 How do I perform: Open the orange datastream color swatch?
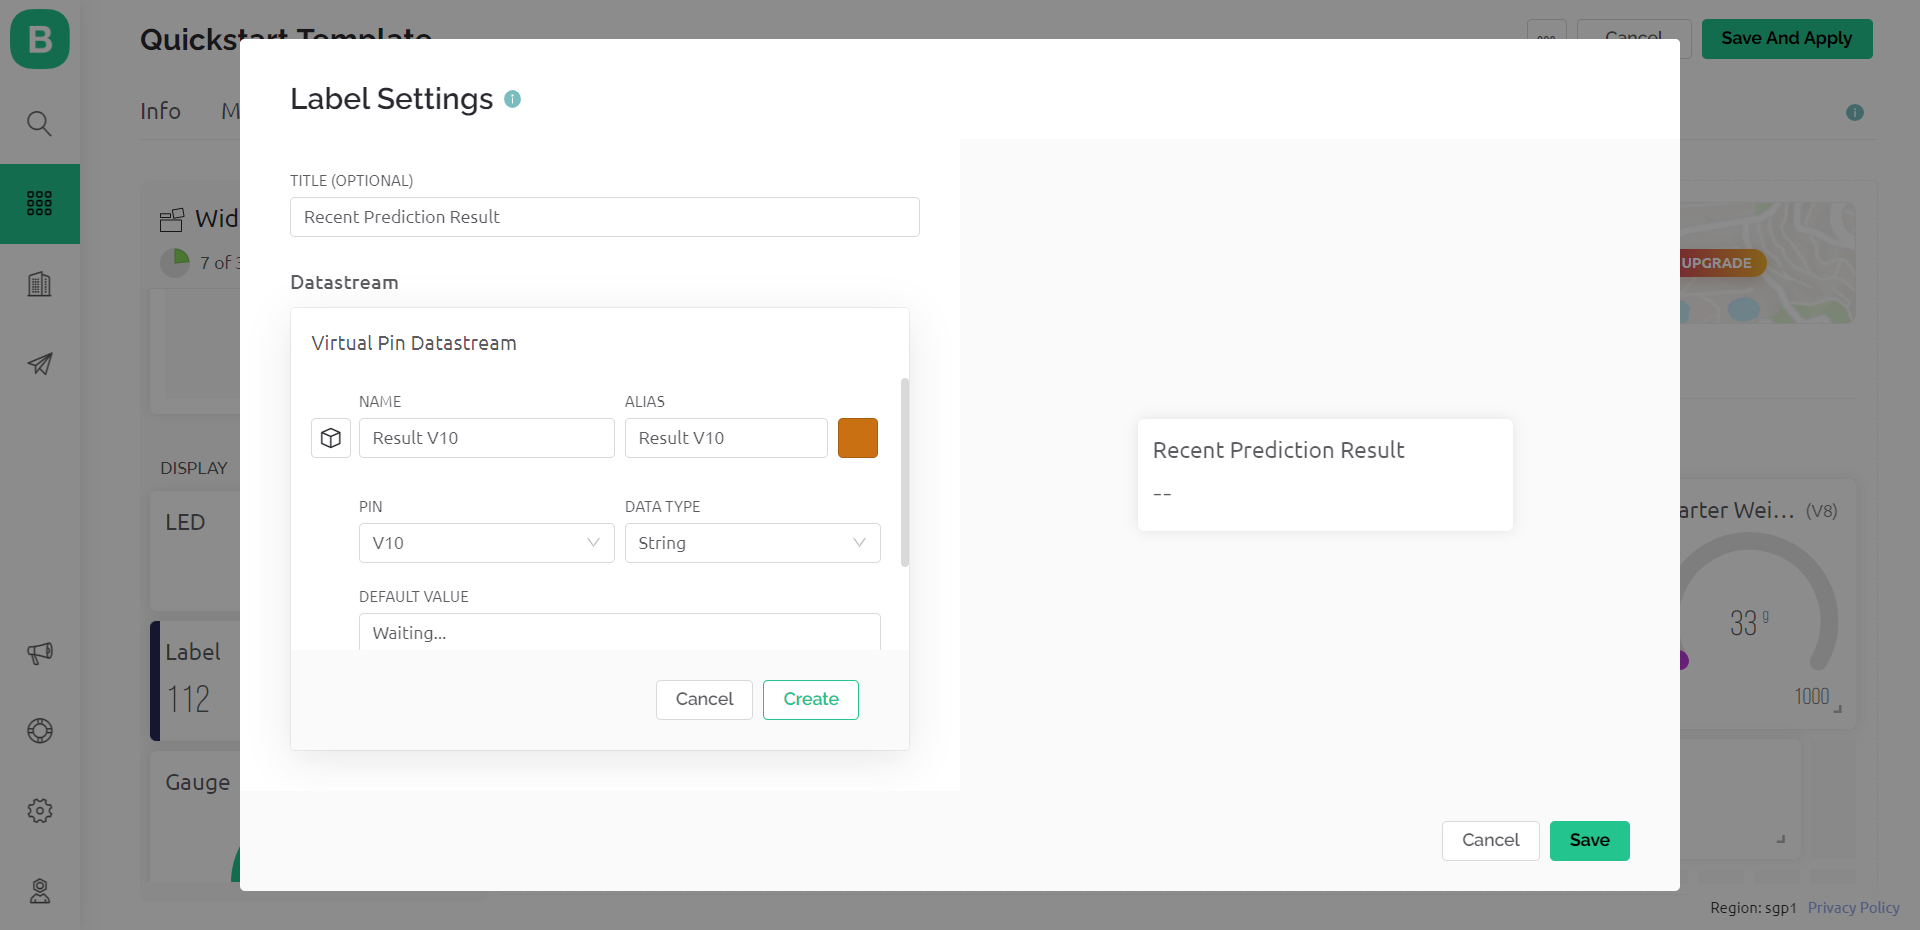858,438
